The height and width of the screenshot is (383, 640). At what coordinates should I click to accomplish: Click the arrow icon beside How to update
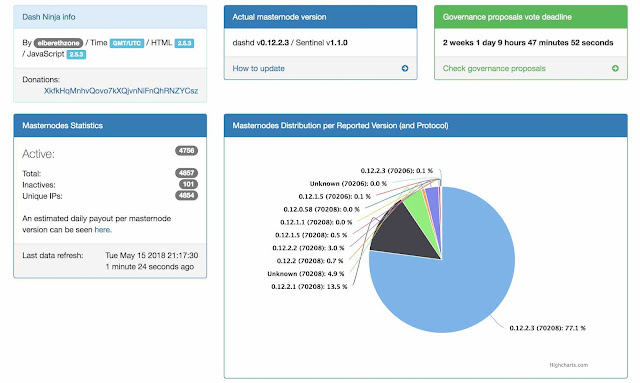point(404,69)
